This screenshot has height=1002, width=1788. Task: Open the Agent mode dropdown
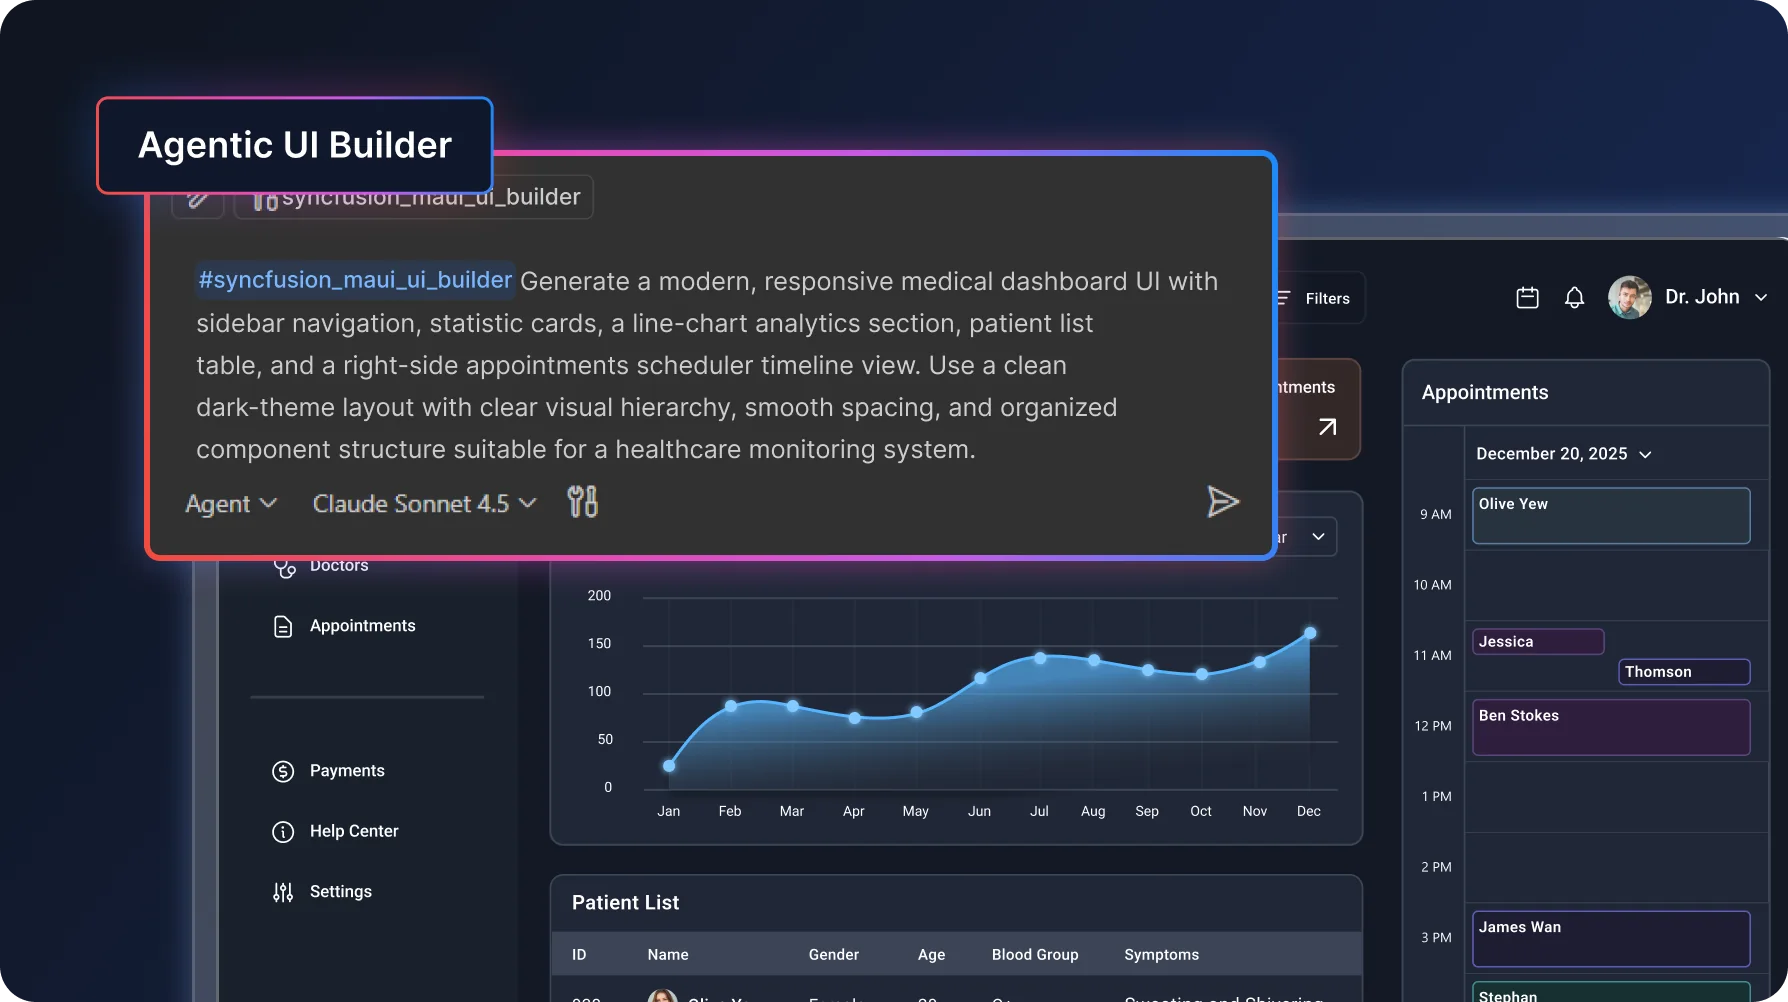[231, 504]
